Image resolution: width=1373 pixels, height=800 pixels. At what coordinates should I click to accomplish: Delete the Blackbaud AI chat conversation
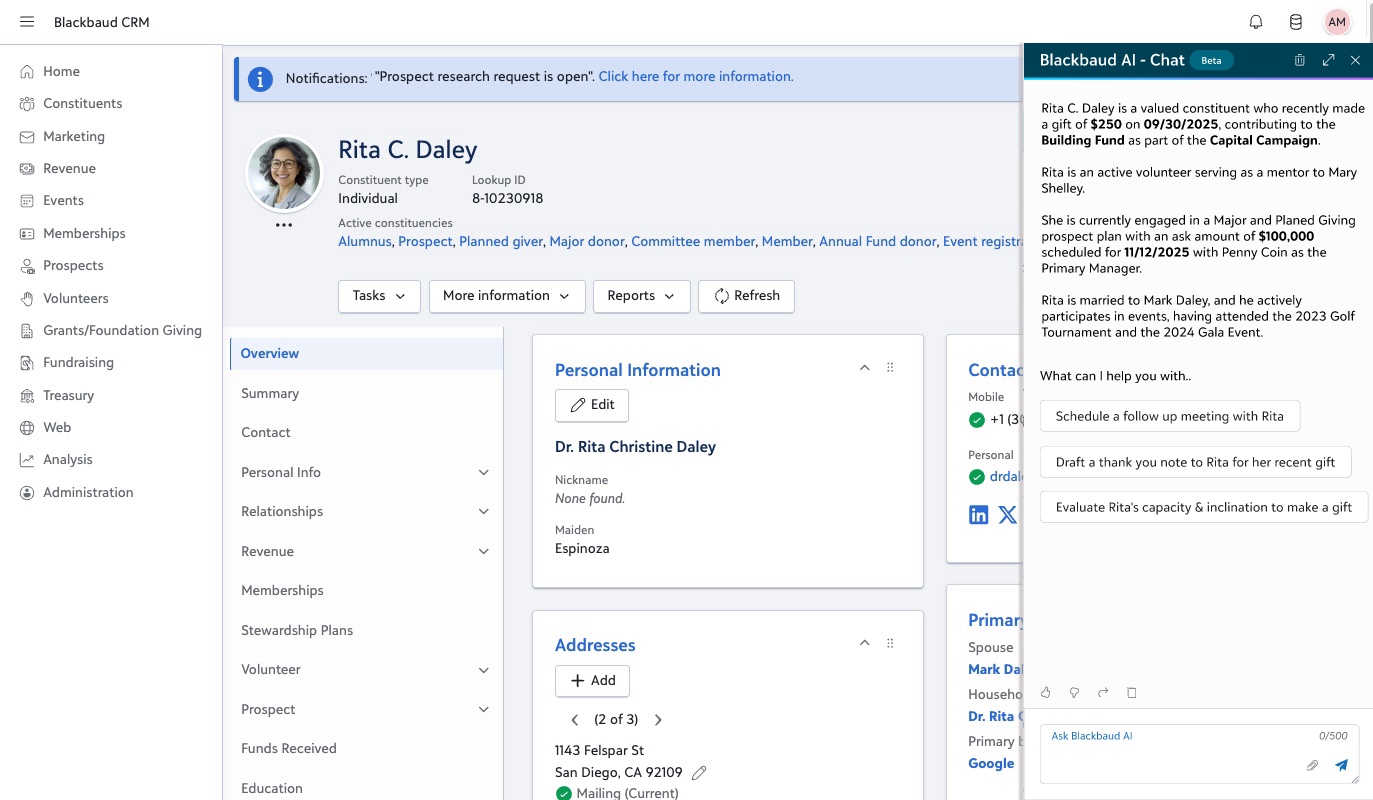(1300, 60)
